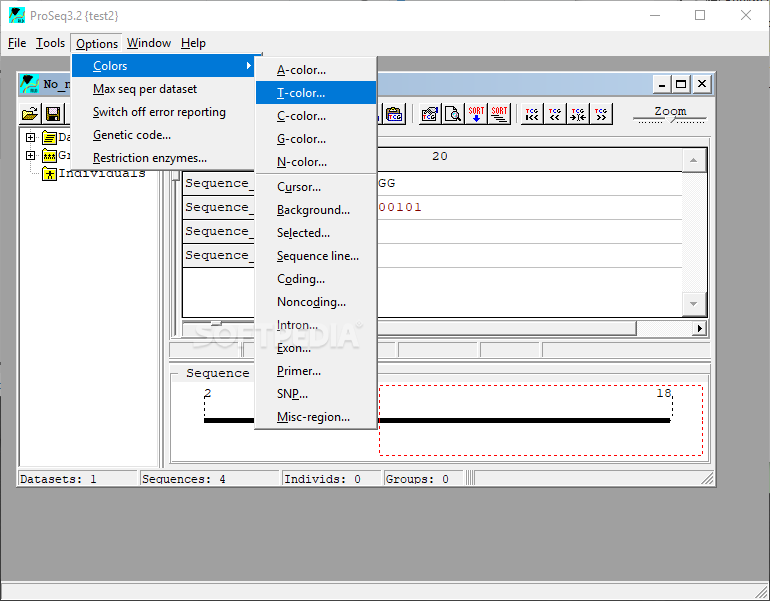Click the '00101' sequence text
The height and width of the screenshot is (601, 770).
click(400, 207)
